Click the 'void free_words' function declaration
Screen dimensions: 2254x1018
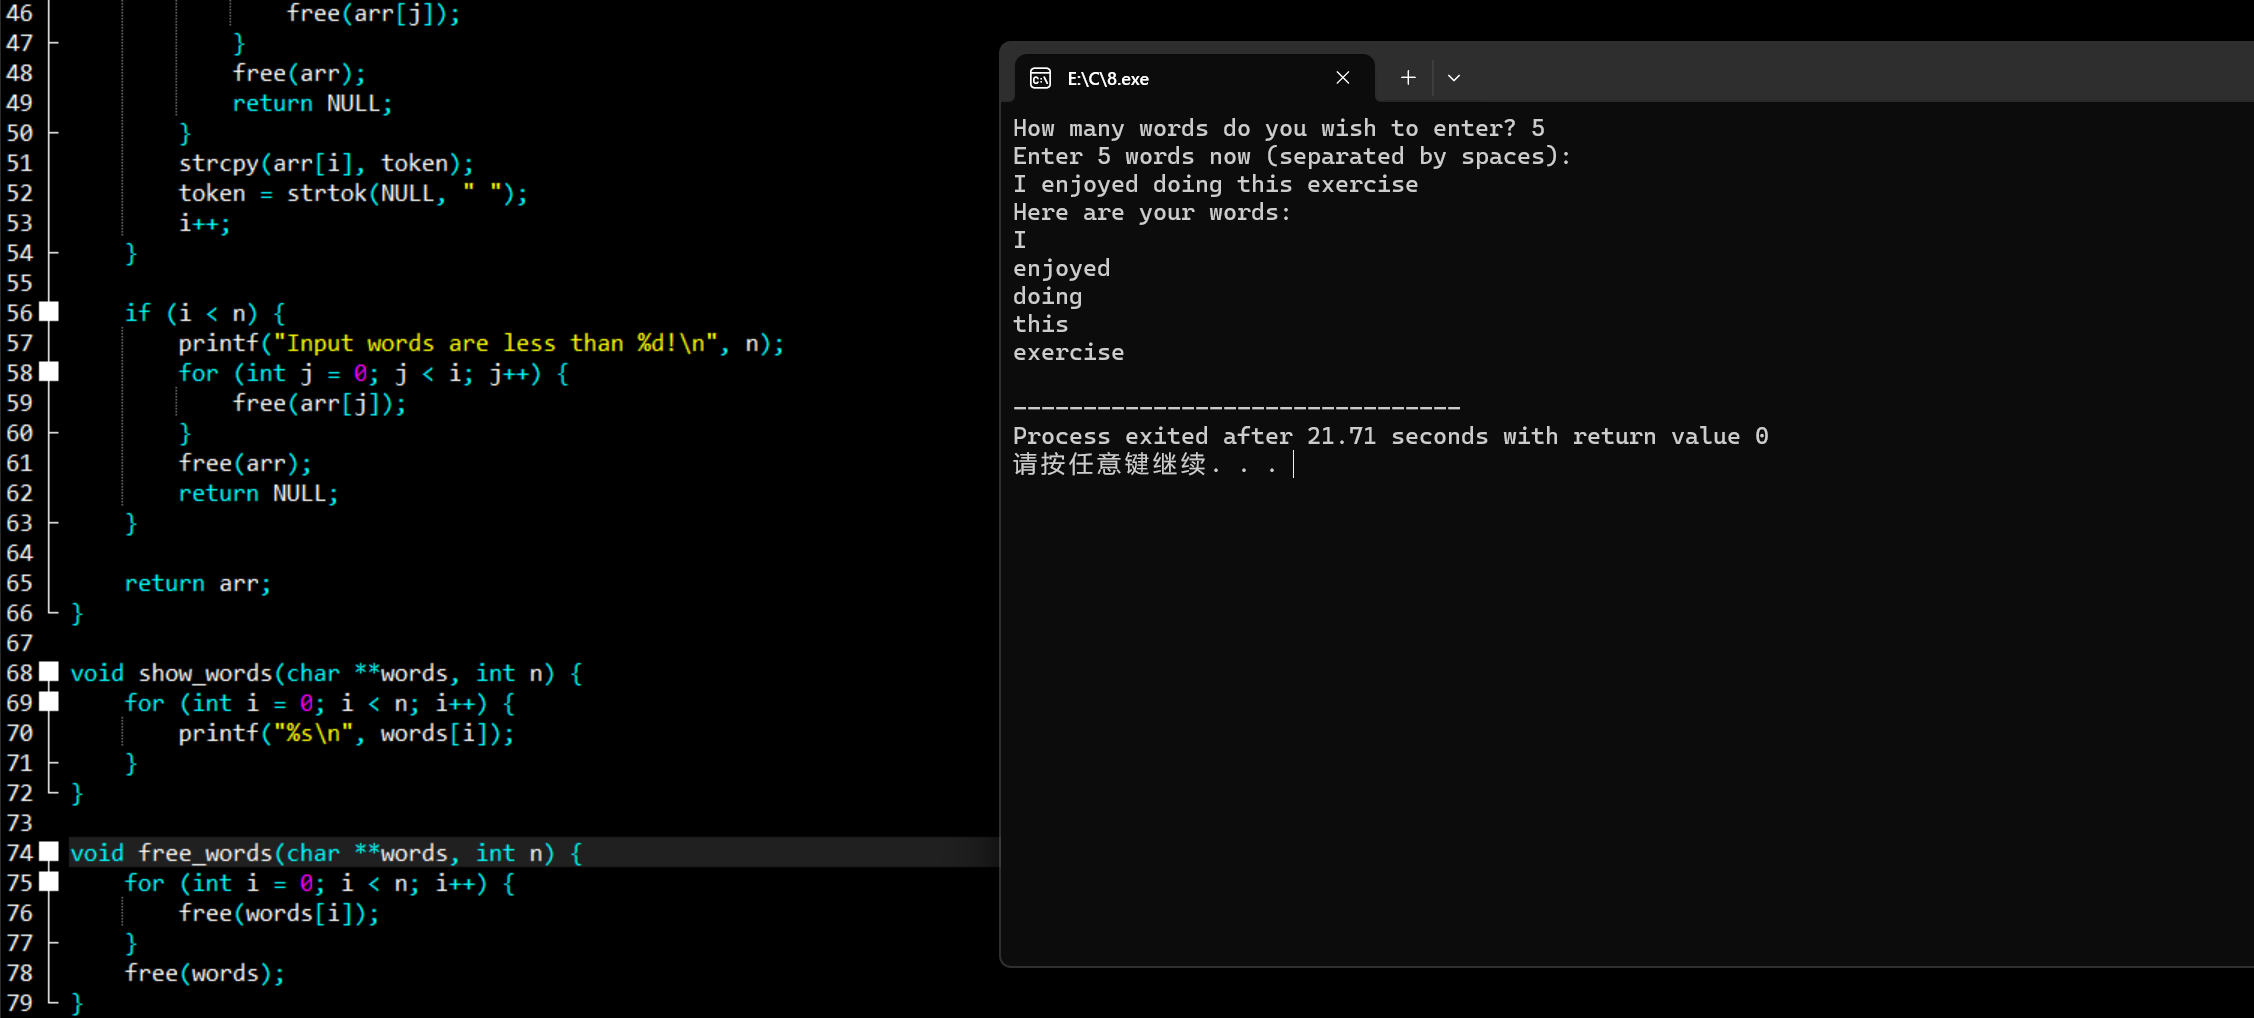click(326, 853)
